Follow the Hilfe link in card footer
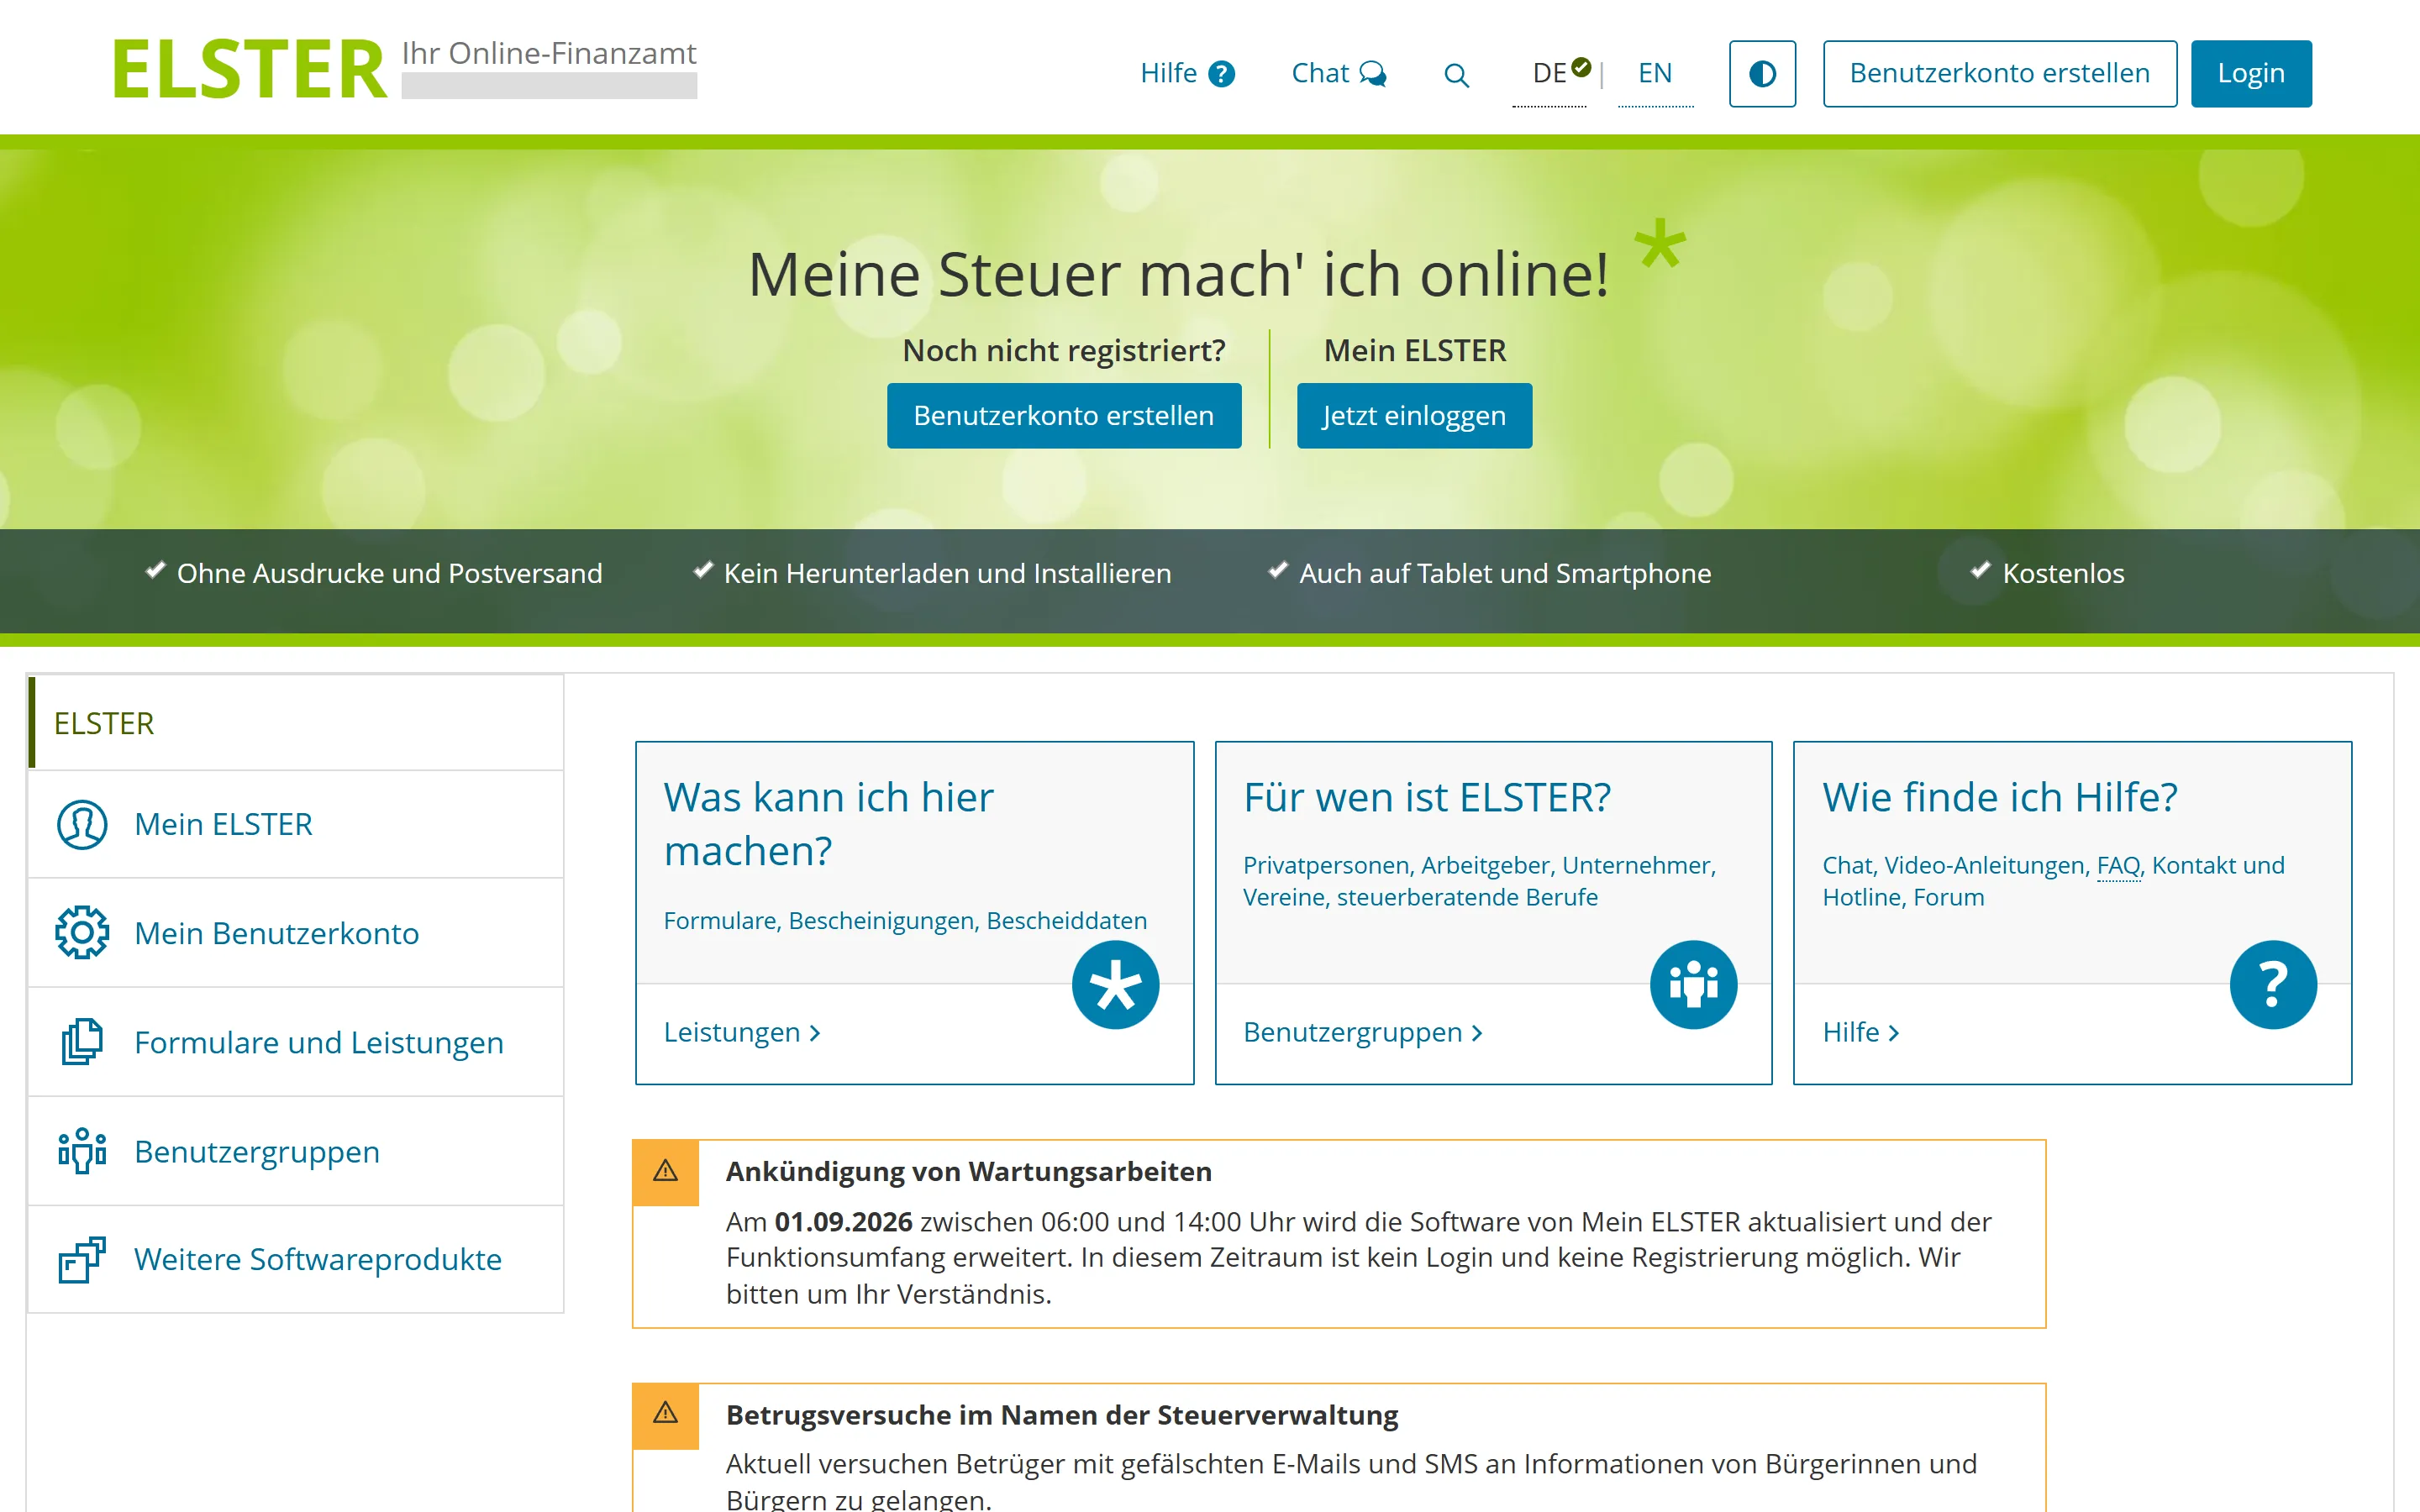Image resolution: width=2420 pixels, height=1512 pixels. [1861, 1032]
